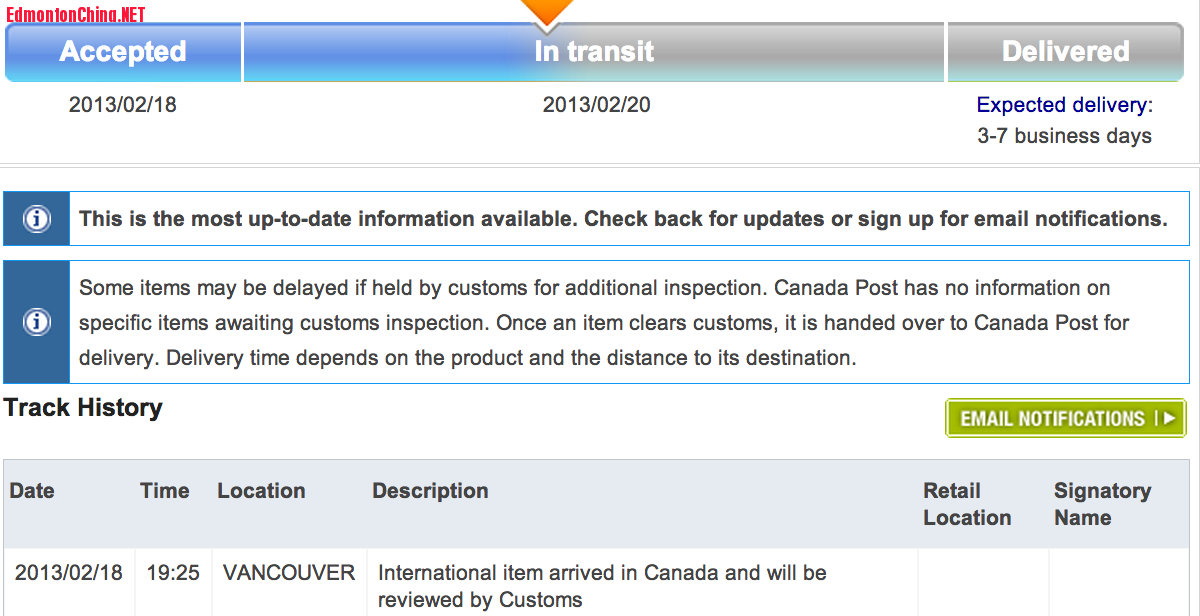This screenshot has height=616, width=1200.
Task: Click the customs review description in the tracking row
Action: click(x=602, y=586)
